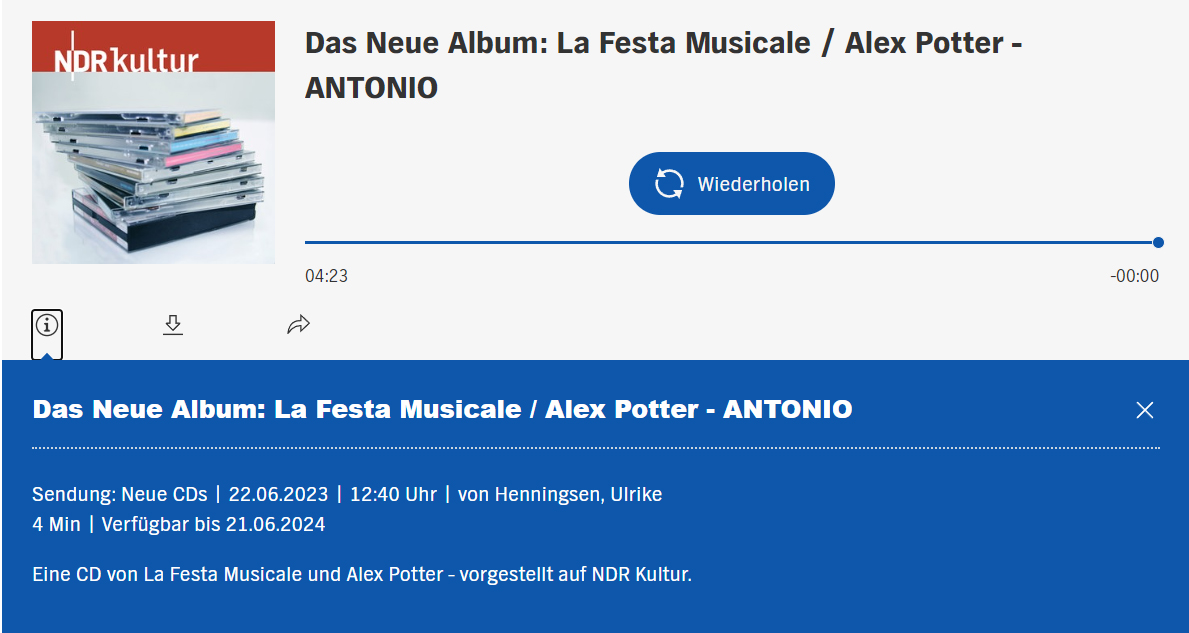Screen dimensions: 1189x633
Task: Click the NDR Kultur logo on the cover
Action: click(x=126, y=60)
